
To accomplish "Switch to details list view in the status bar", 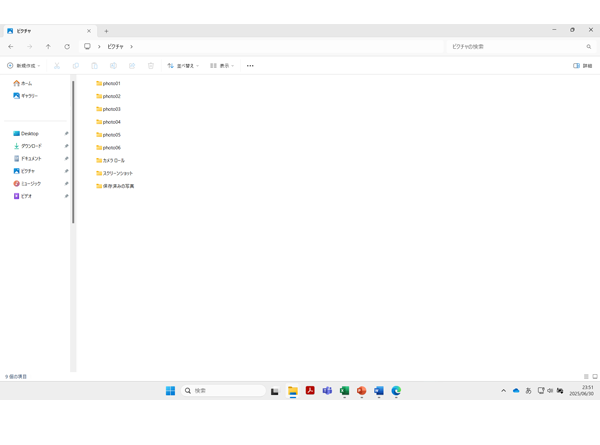I will (586, 377).
